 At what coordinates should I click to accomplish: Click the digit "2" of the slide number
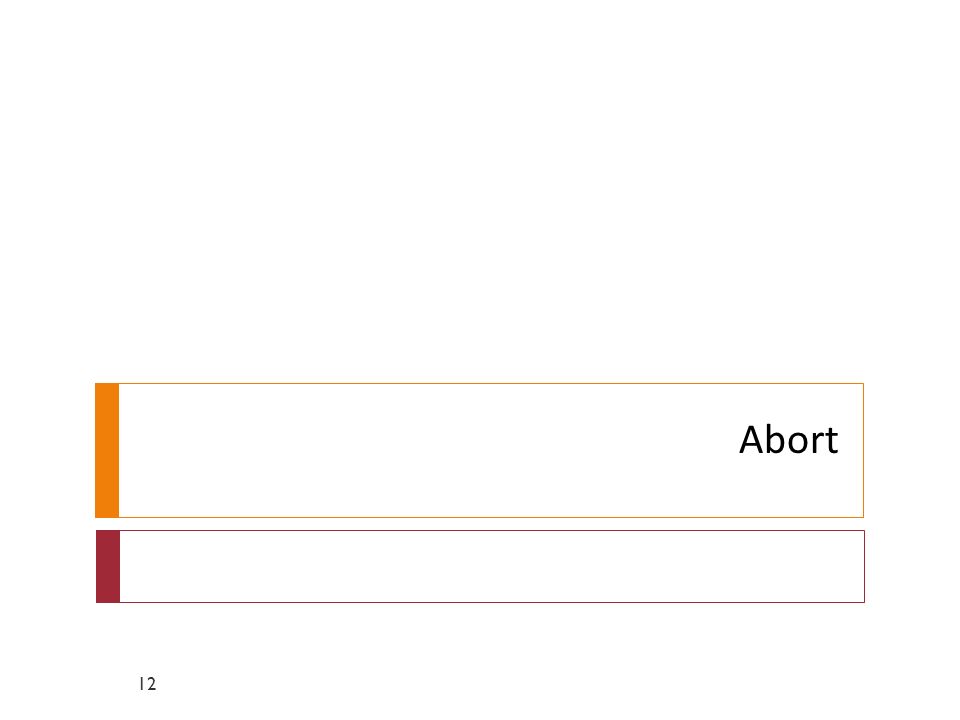click(152, 684)
